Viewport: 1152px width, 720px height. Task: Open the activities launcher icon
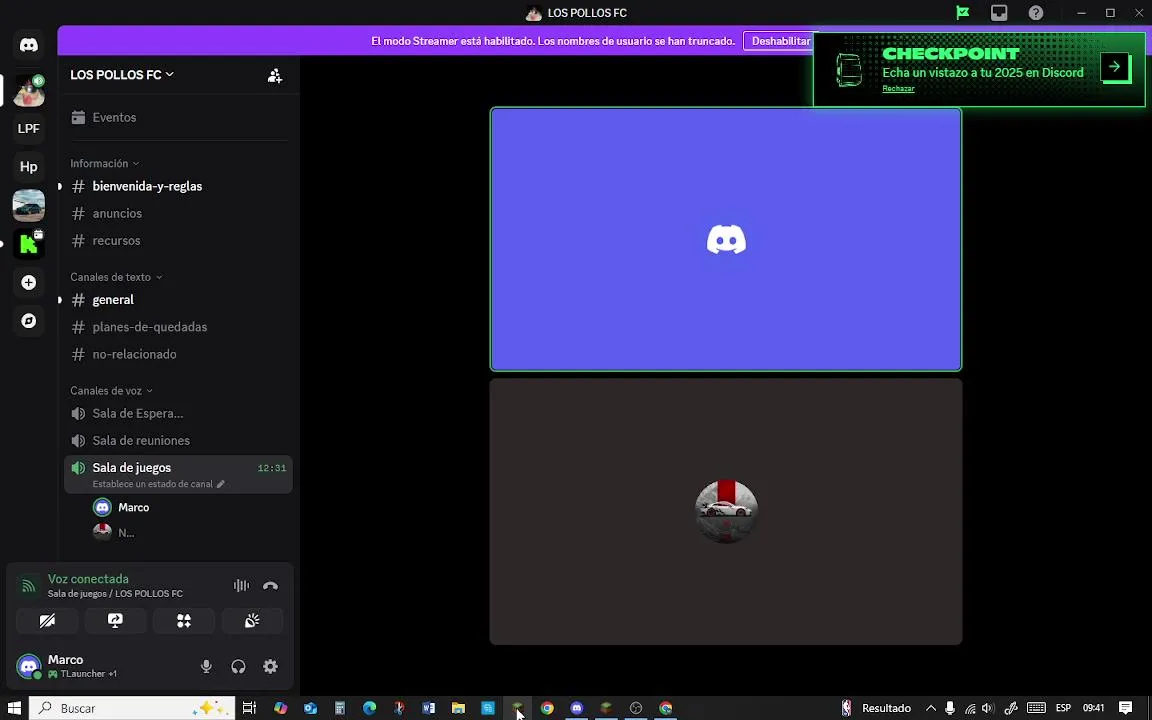184,621
